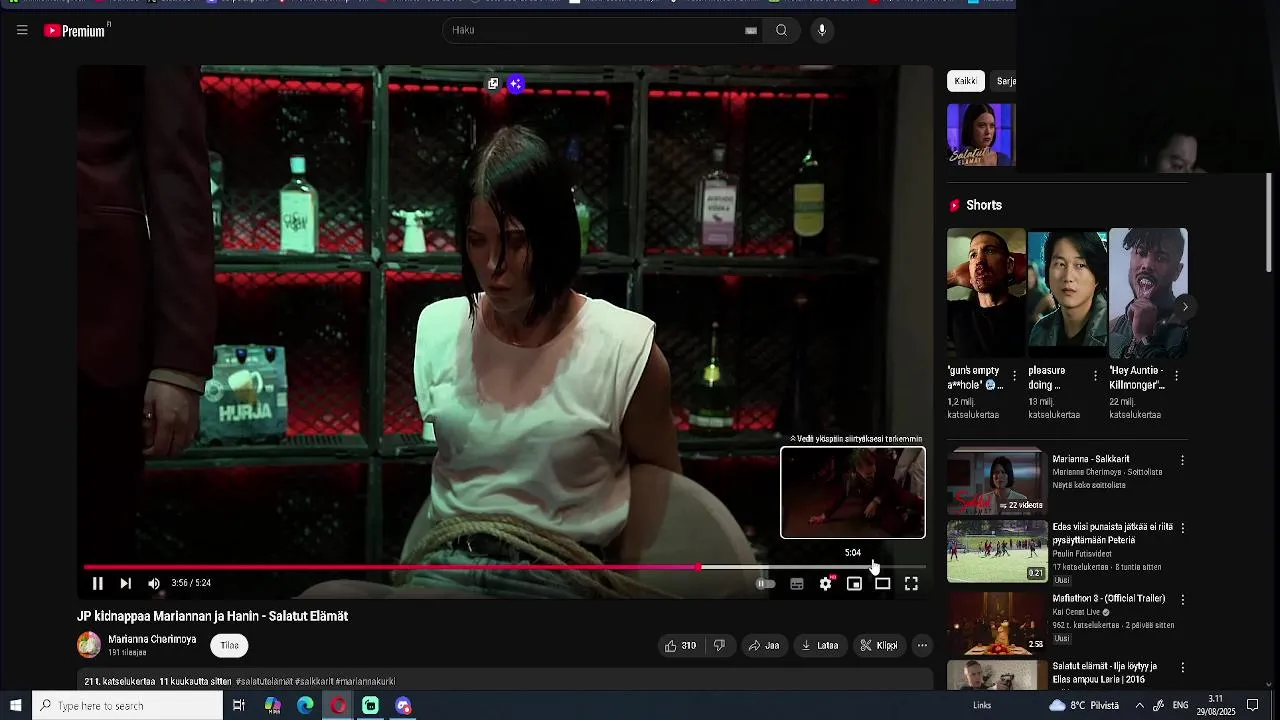
Task: Mute the video volume speaker icon
Action: pos(154,583)
